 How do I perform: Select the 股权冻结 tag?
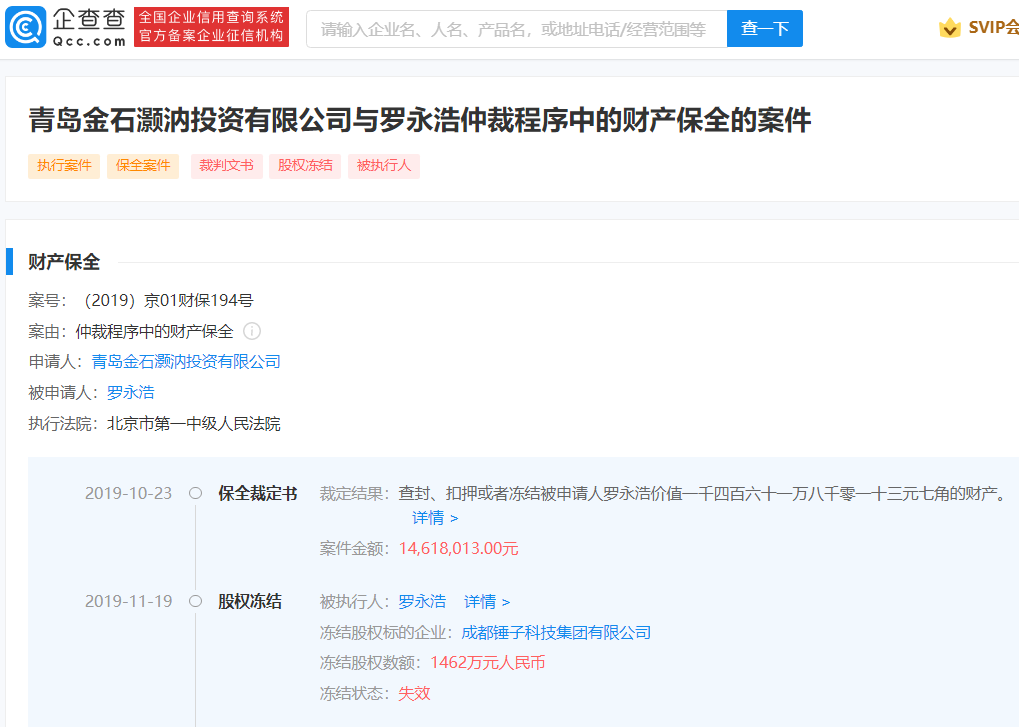click(x=305, y=166)
